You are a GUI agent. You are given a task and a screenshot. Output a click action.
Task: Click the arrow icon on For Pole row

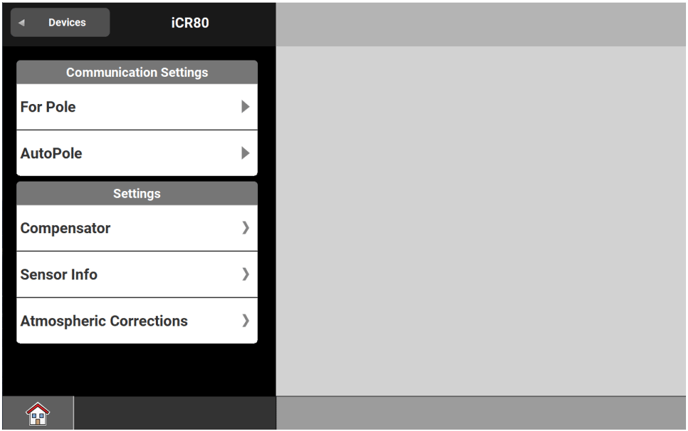pyautogui.click(x=245, y=107)
